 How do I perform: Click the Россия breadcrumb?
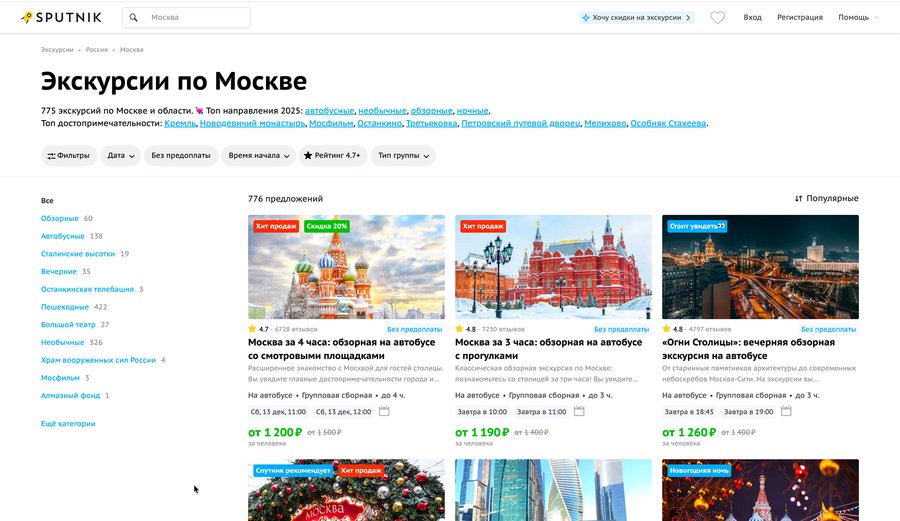(96, 50)
